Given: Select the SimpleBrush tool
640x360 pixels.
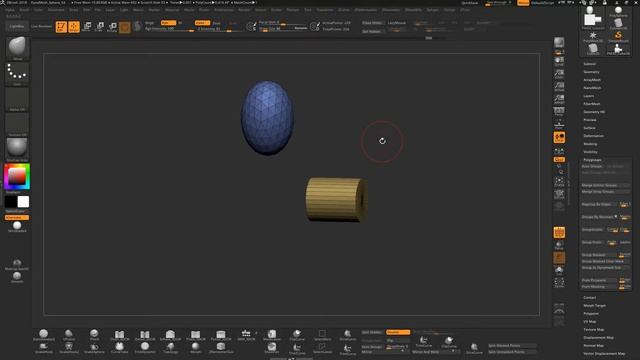Looking at the screenshot, I should [x=618, y=37].
